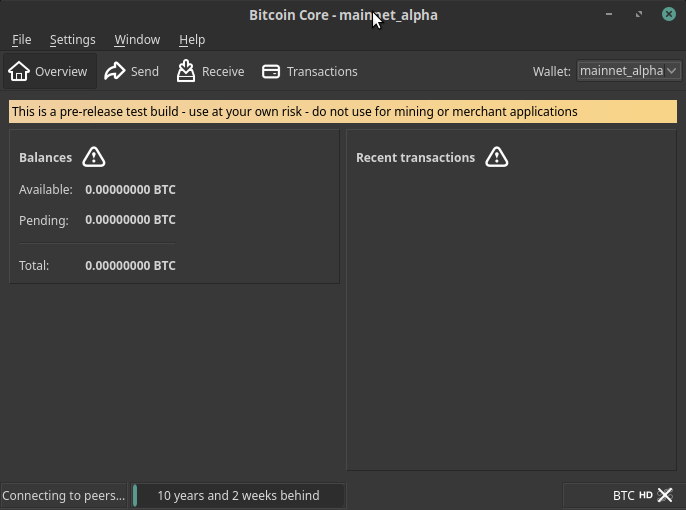The width and height of the screenshot is (686, 510).
Task: Click the Pending balance value
Action: [x=130, y=220]
